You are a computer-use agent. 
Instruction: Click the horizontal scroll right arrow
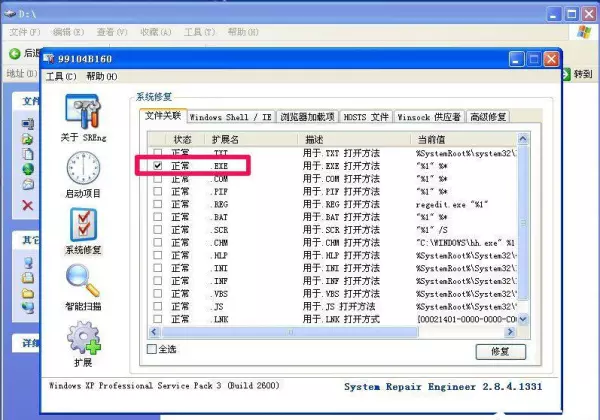click(510, 332)
